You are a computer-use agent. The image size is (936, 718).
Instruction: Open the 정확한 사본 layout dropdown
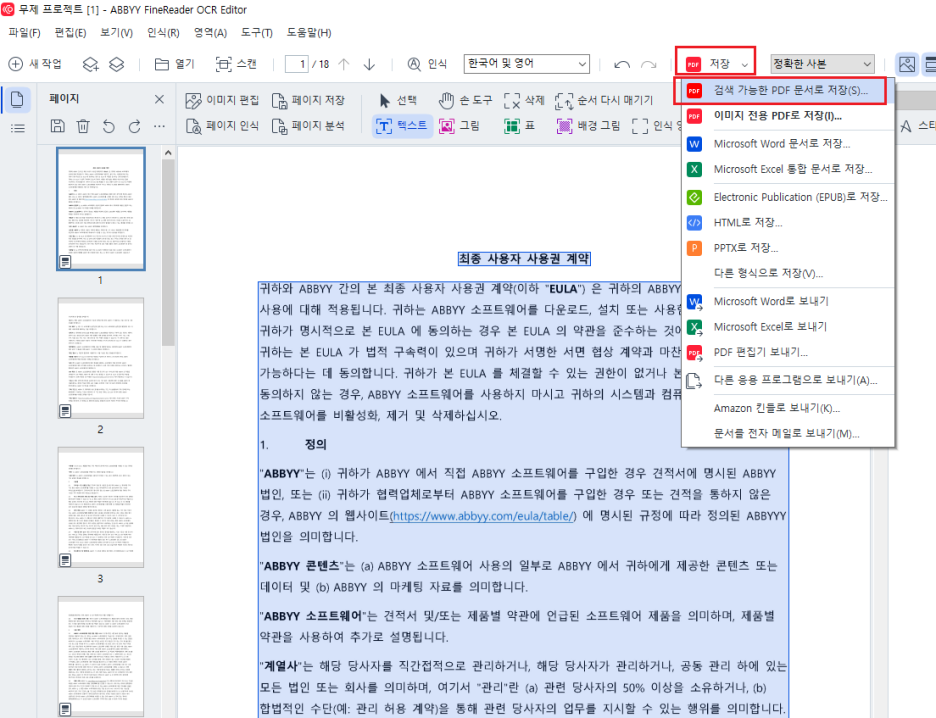tap(823, 63)
